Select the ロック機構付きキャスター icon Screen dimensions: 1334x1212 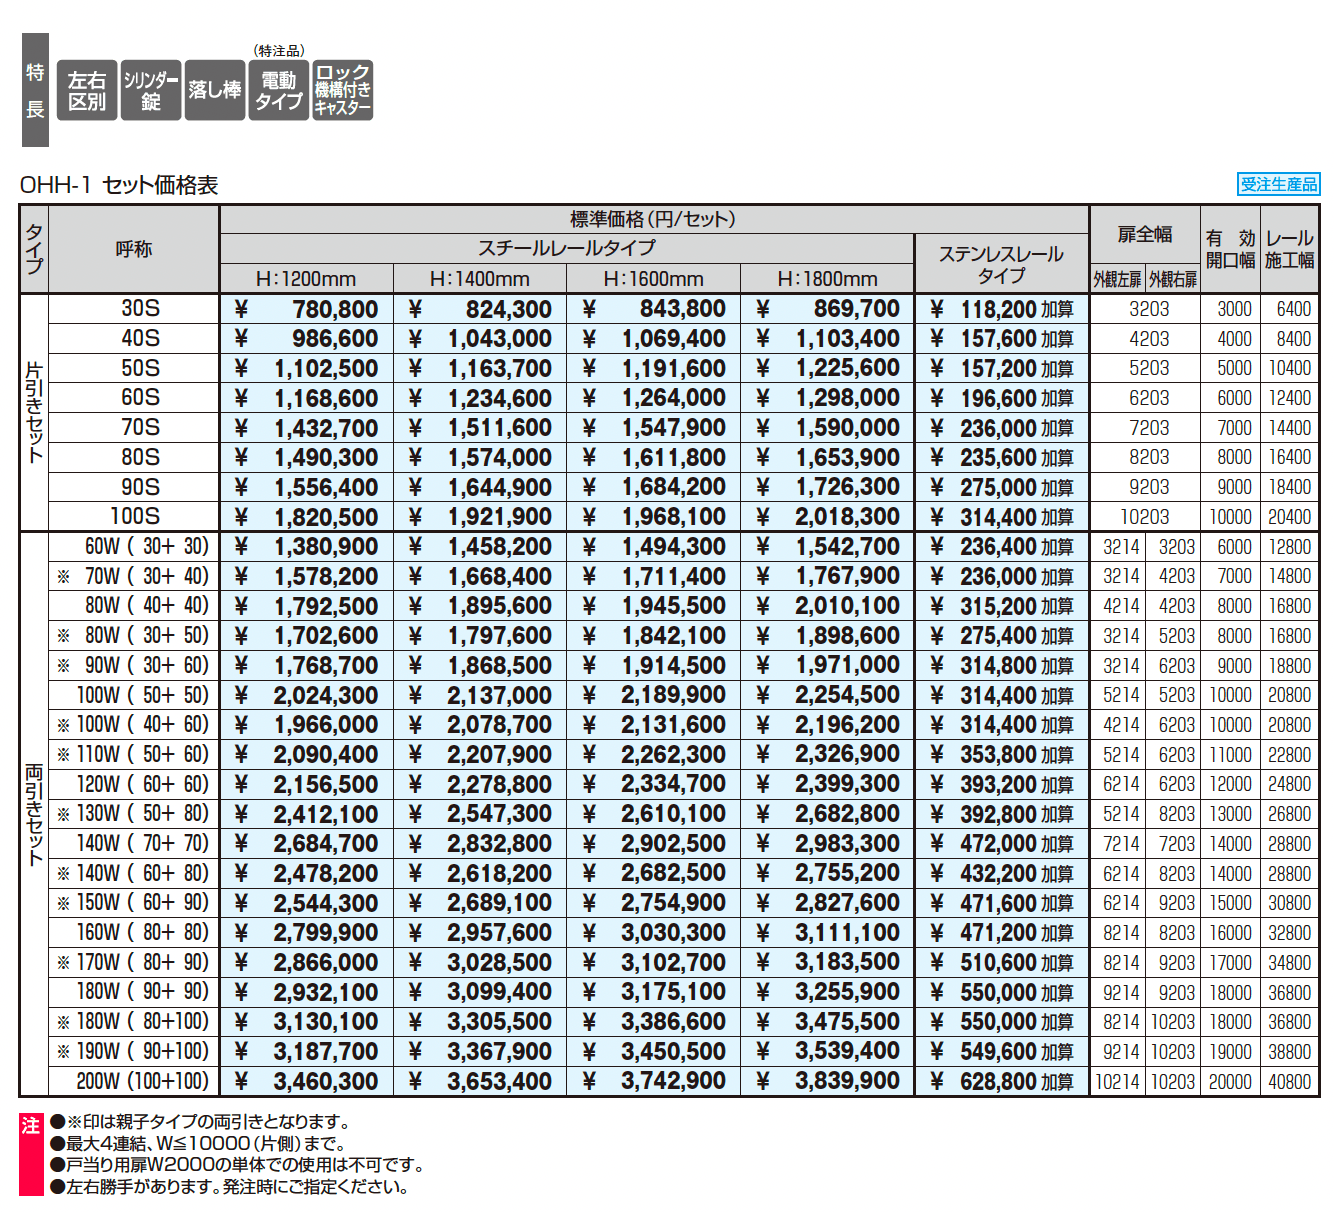342,91
